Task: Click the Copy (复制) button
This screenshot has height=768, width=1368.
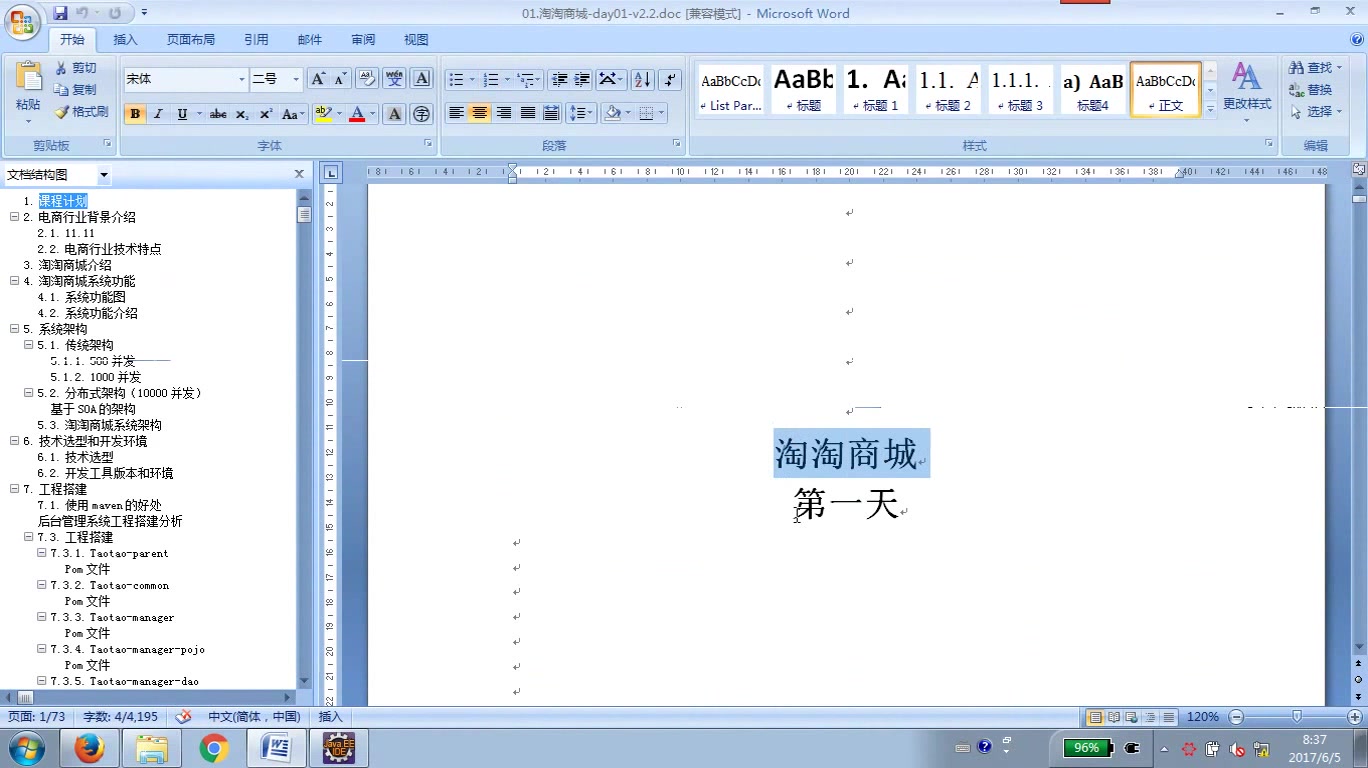Action: 76,90
